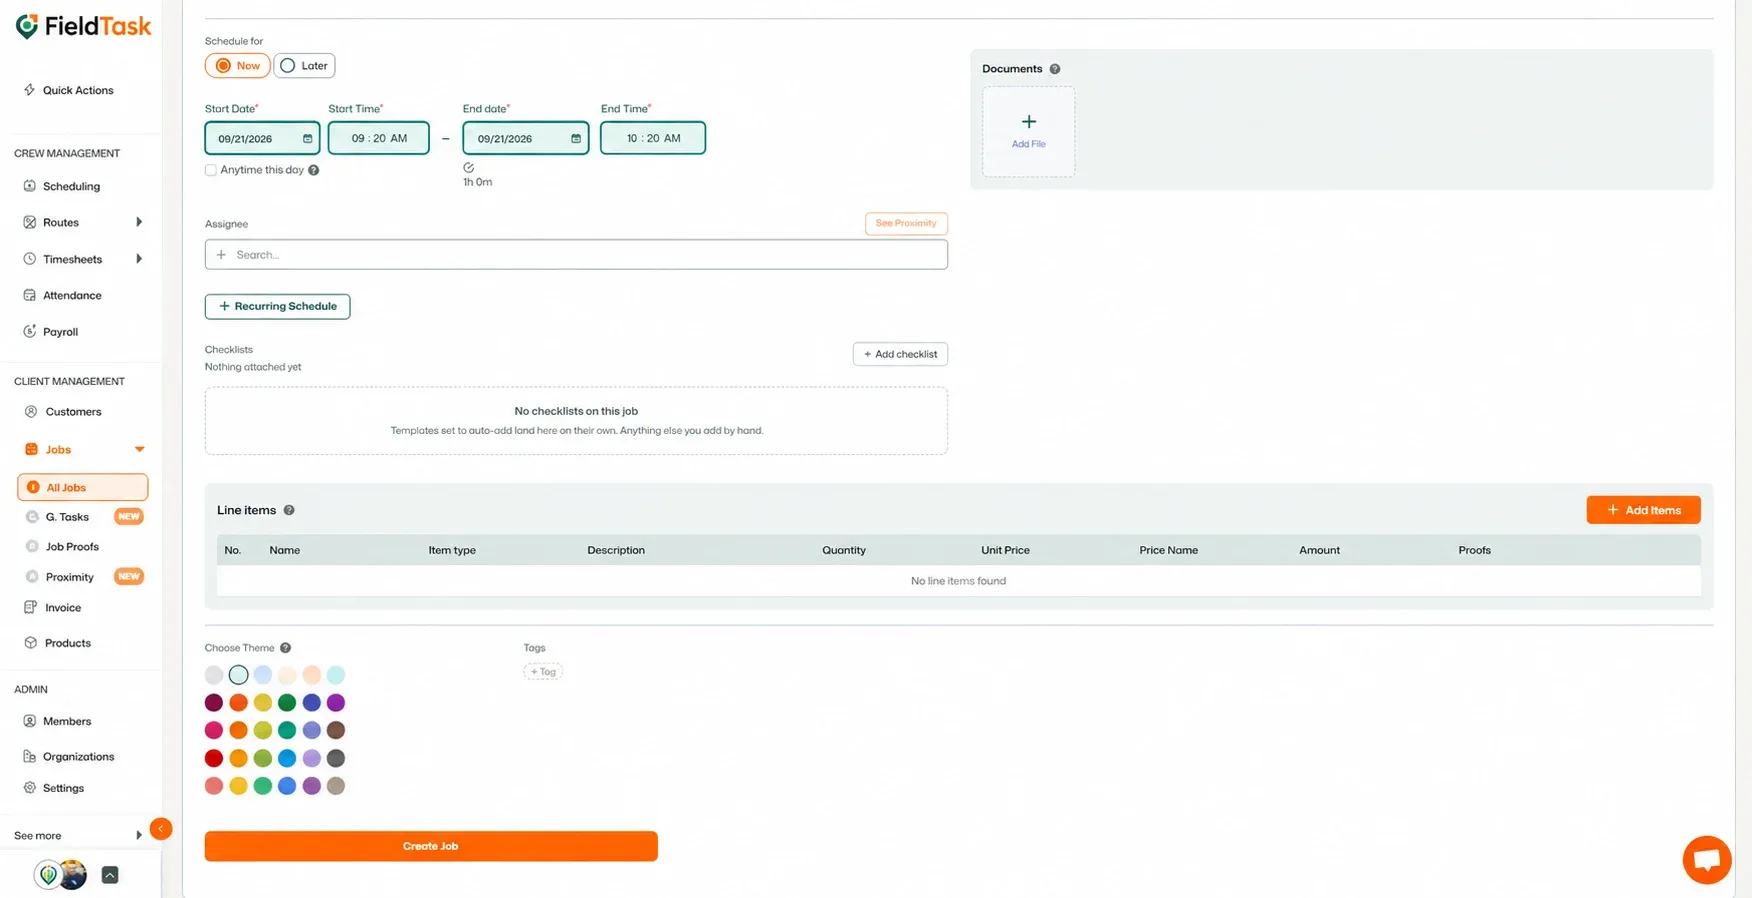Collapse the sidebar with orange arrow button
The image size is (1752, 898).
(160, 828)
